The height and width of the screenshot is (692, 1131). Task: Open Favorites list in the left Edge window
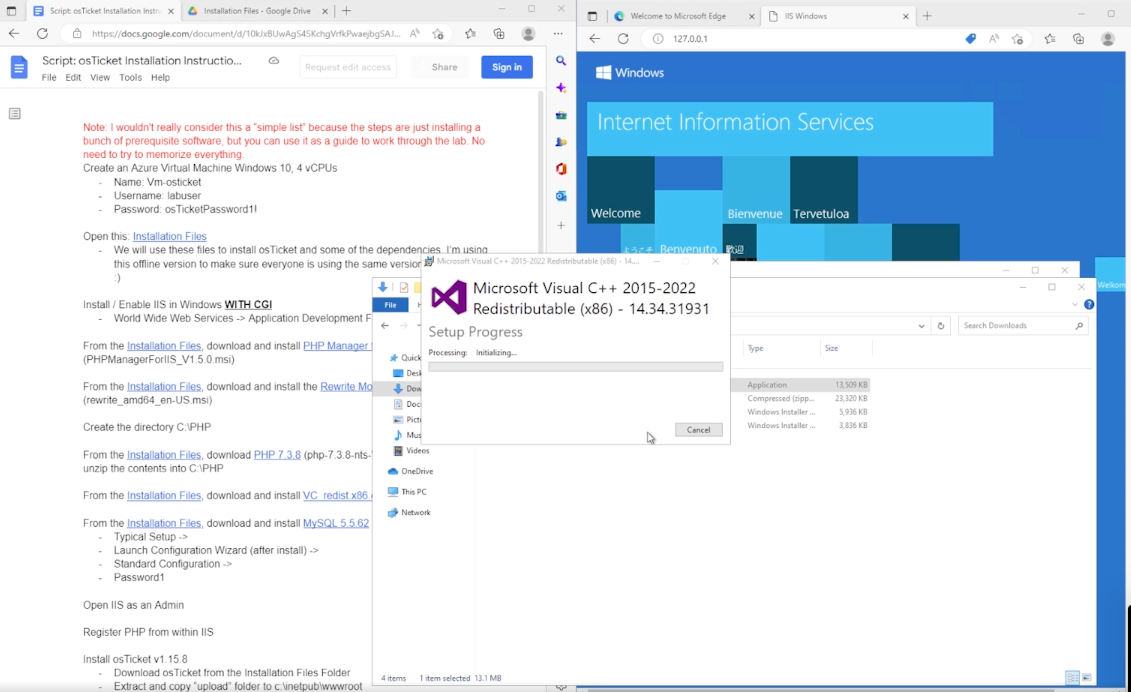(470, 33)
